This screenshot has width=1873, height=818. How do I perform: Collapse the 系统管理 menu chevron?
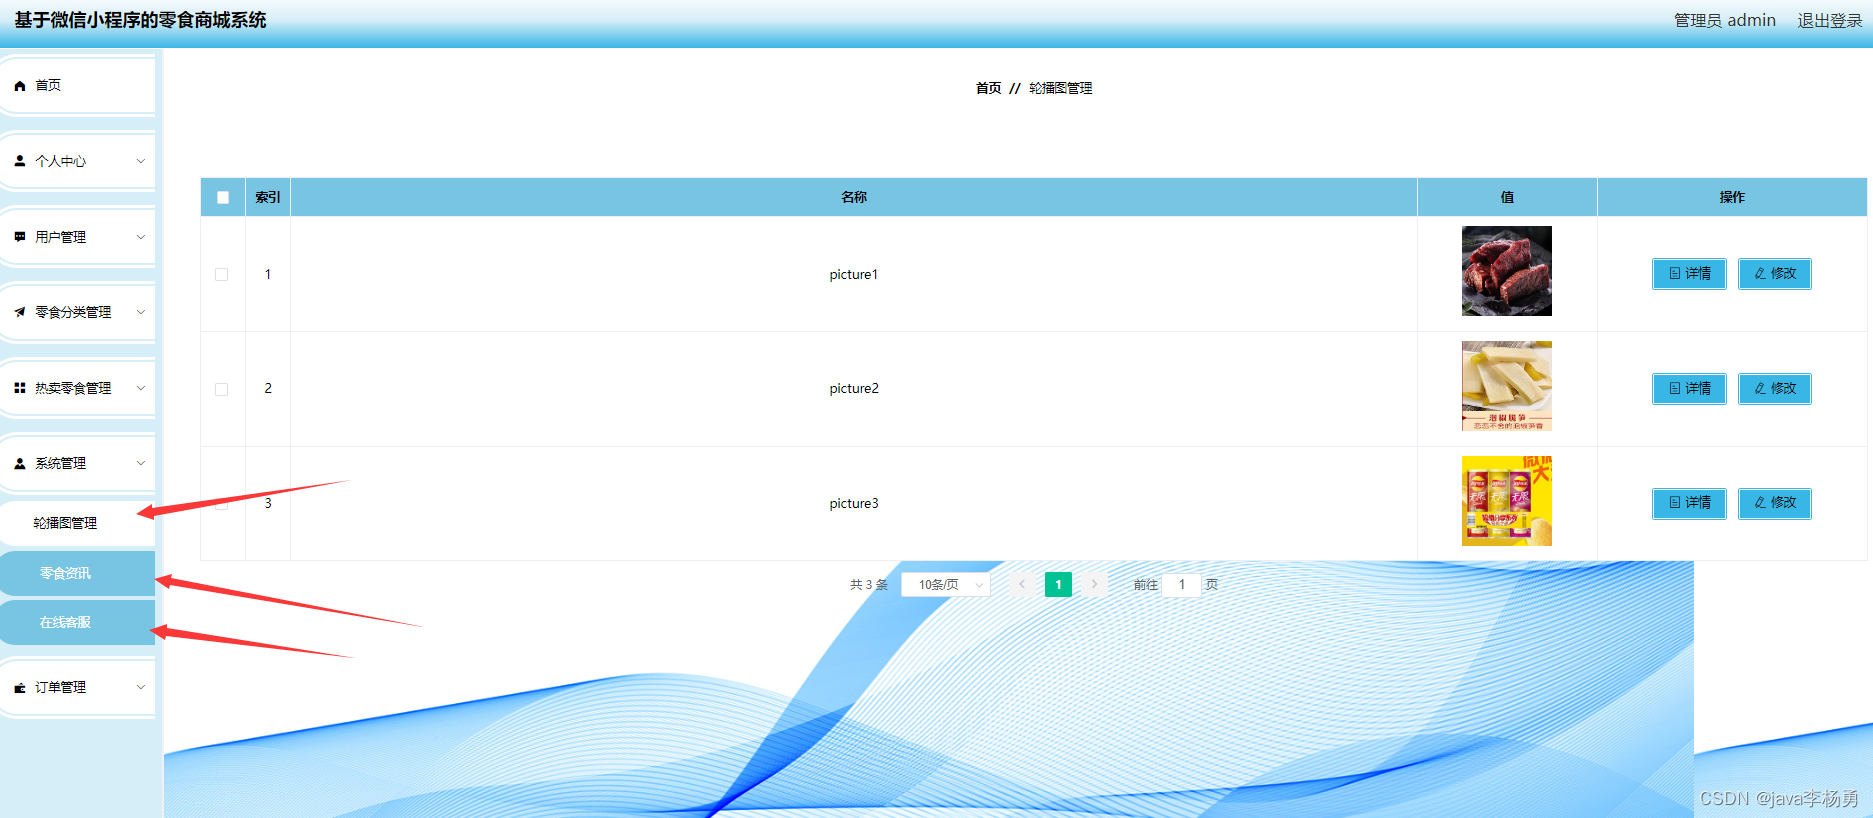tap(141, 463)
